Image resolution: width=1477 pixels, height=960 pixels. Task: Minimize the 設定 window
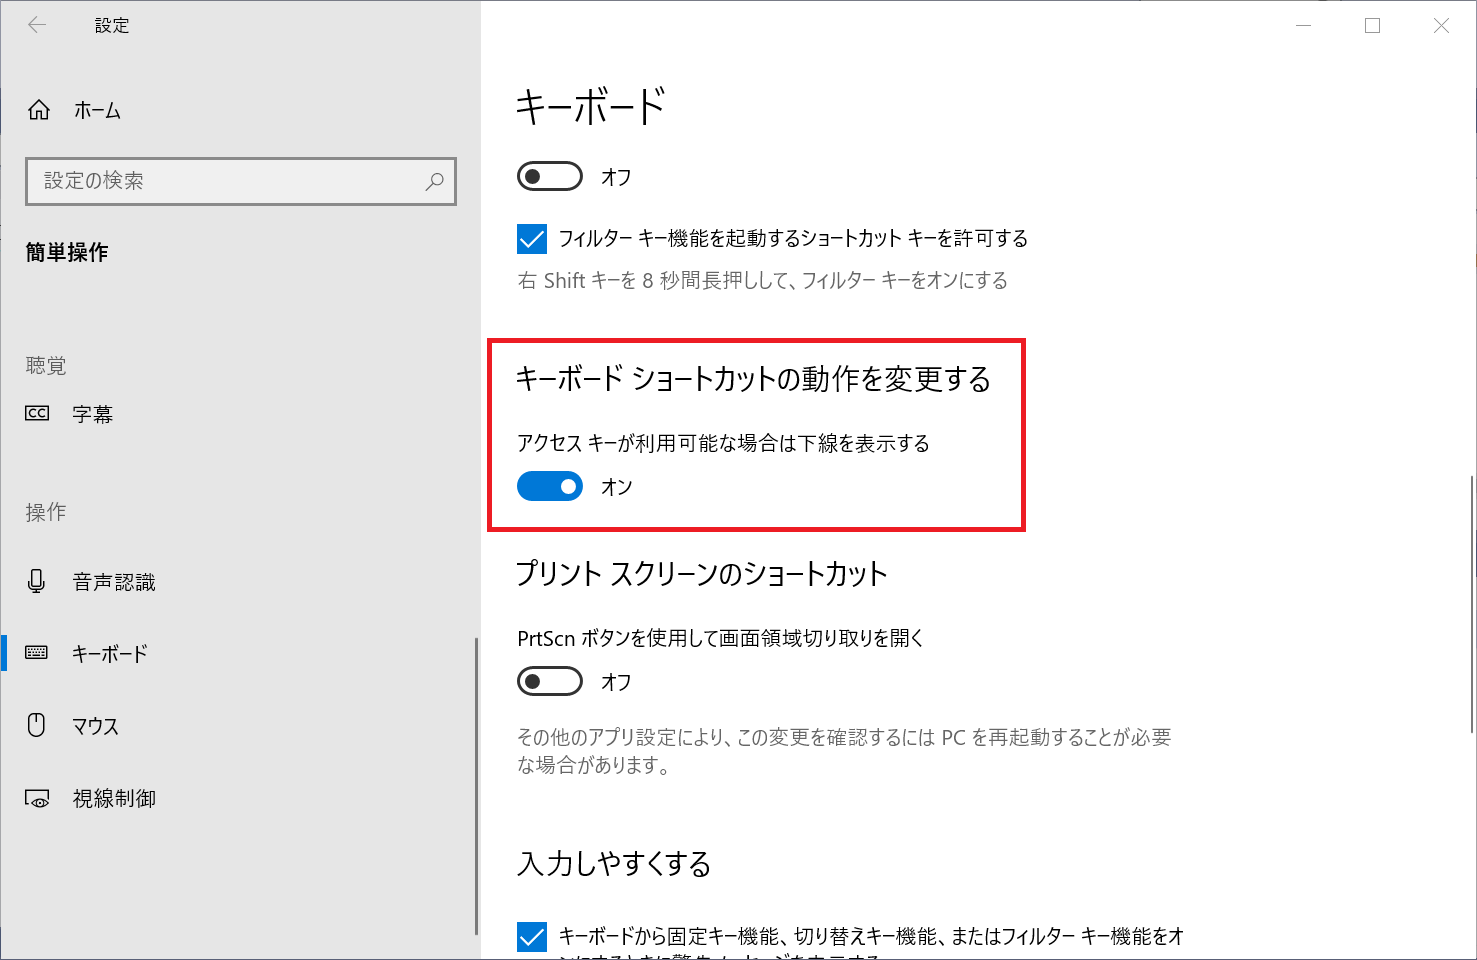tap(1304, 25)
